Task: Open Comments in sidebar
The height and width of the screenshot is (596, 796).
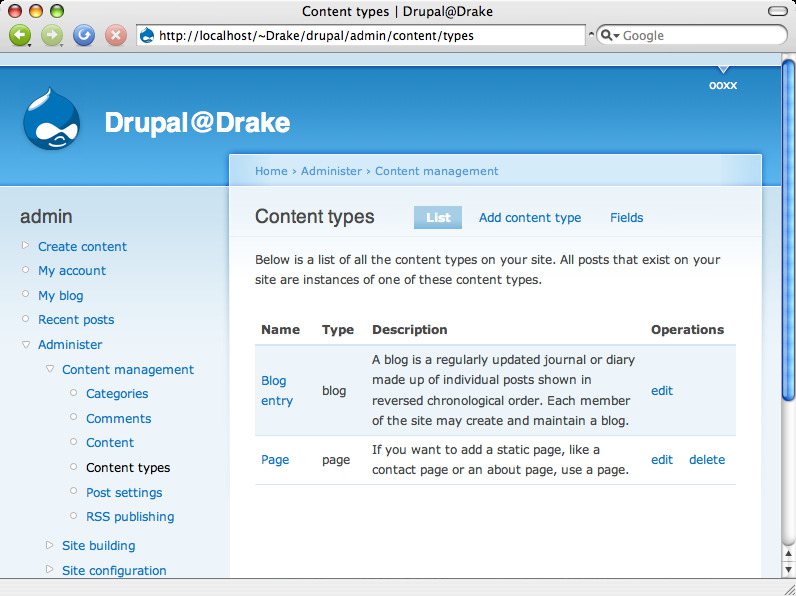Action: point(119,418)
